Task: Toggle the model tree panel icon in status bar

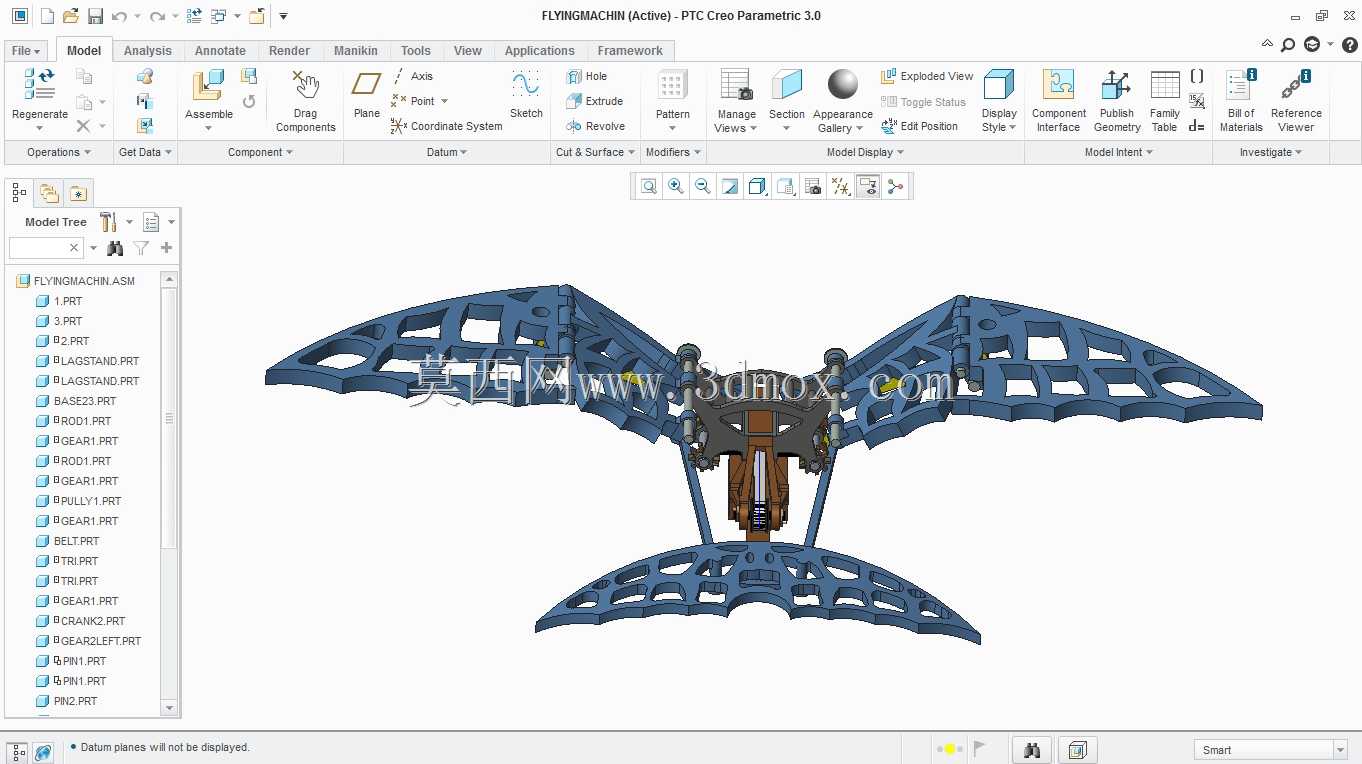Action: 18,751
